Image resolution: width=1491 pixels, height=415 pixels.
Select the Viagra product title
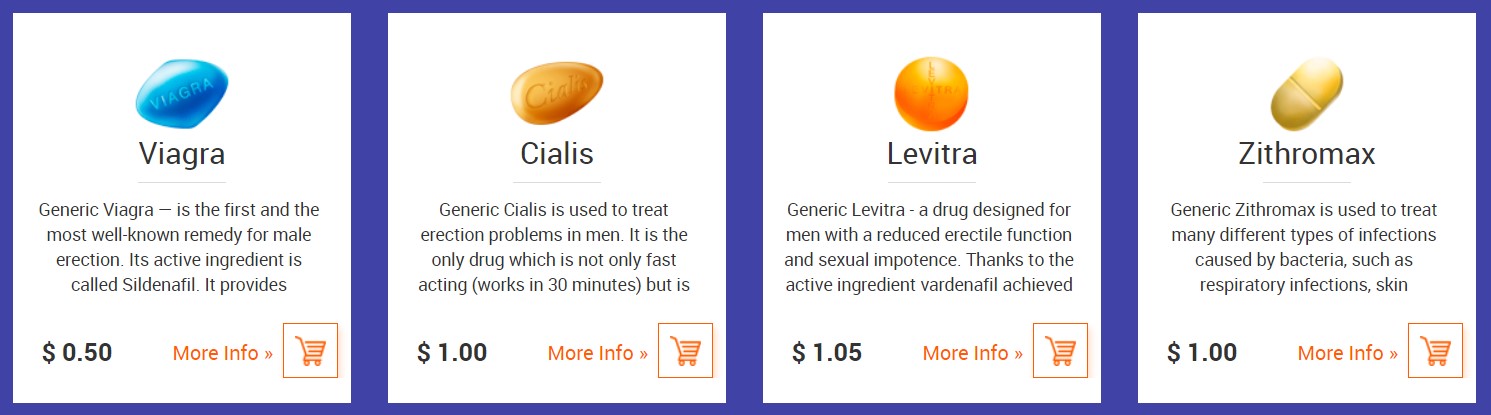click(x=182, y=154)
